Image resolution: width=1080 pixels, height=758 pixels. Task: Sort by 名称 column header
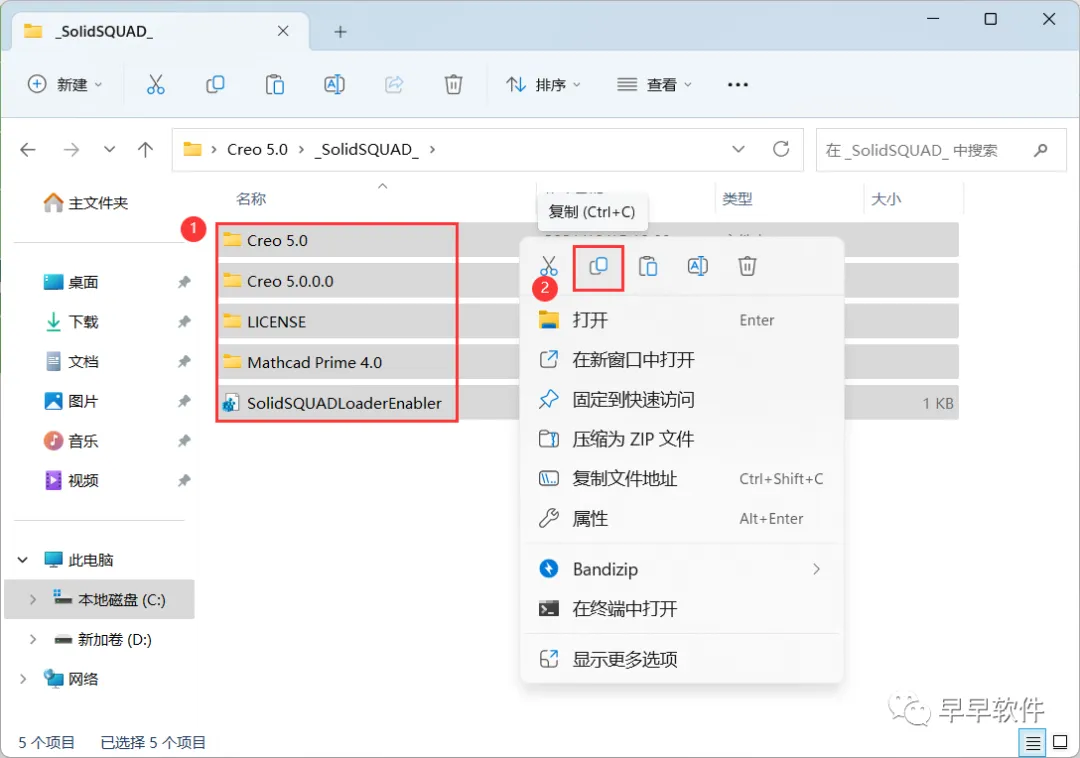pos(251,199)
